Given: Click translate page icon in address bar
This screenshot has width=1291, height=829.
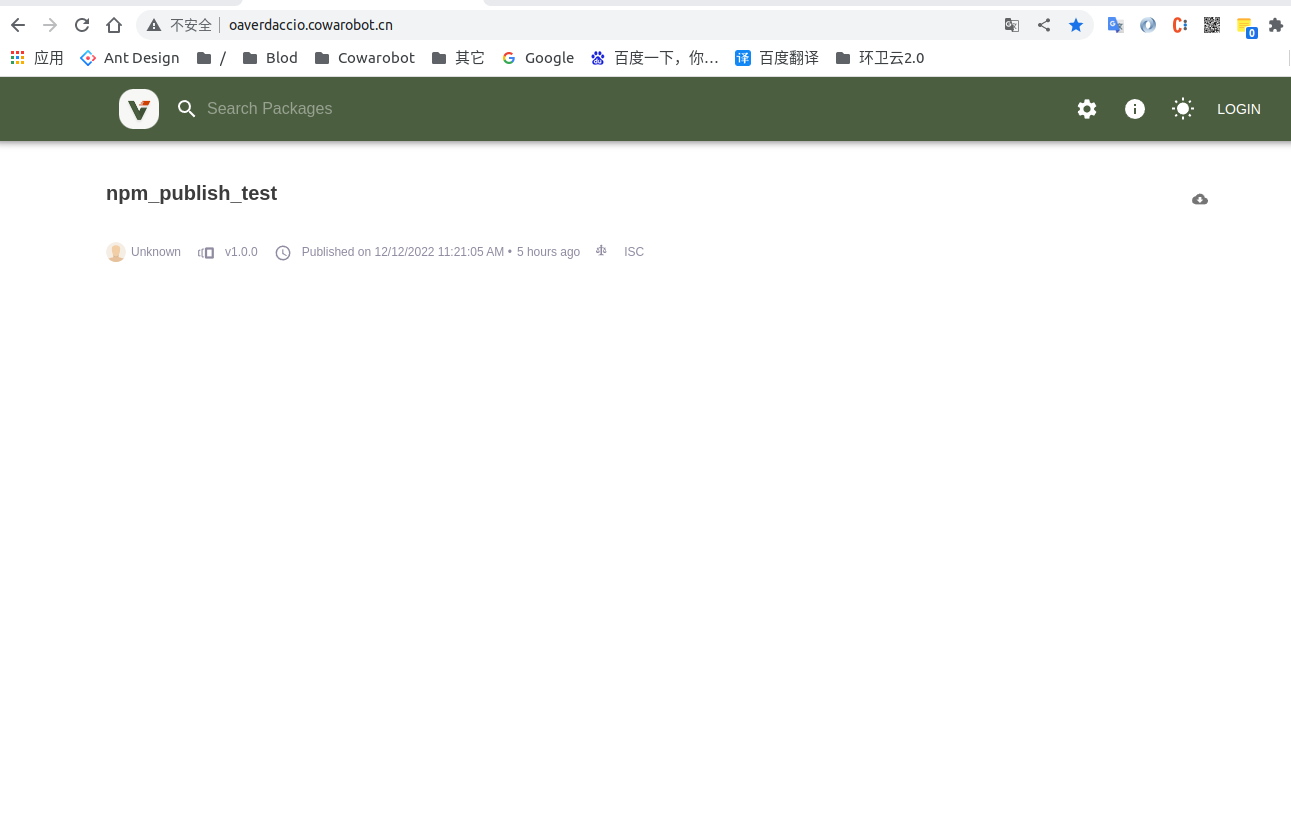Looking at the screenshot, I should click(x=1012, y=25).
